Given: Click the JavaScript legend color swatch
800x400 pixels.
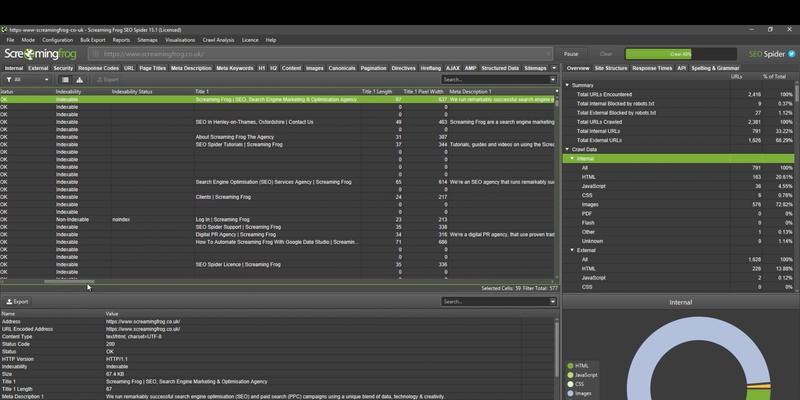Looking at the screenshot, I should (570, 375).
